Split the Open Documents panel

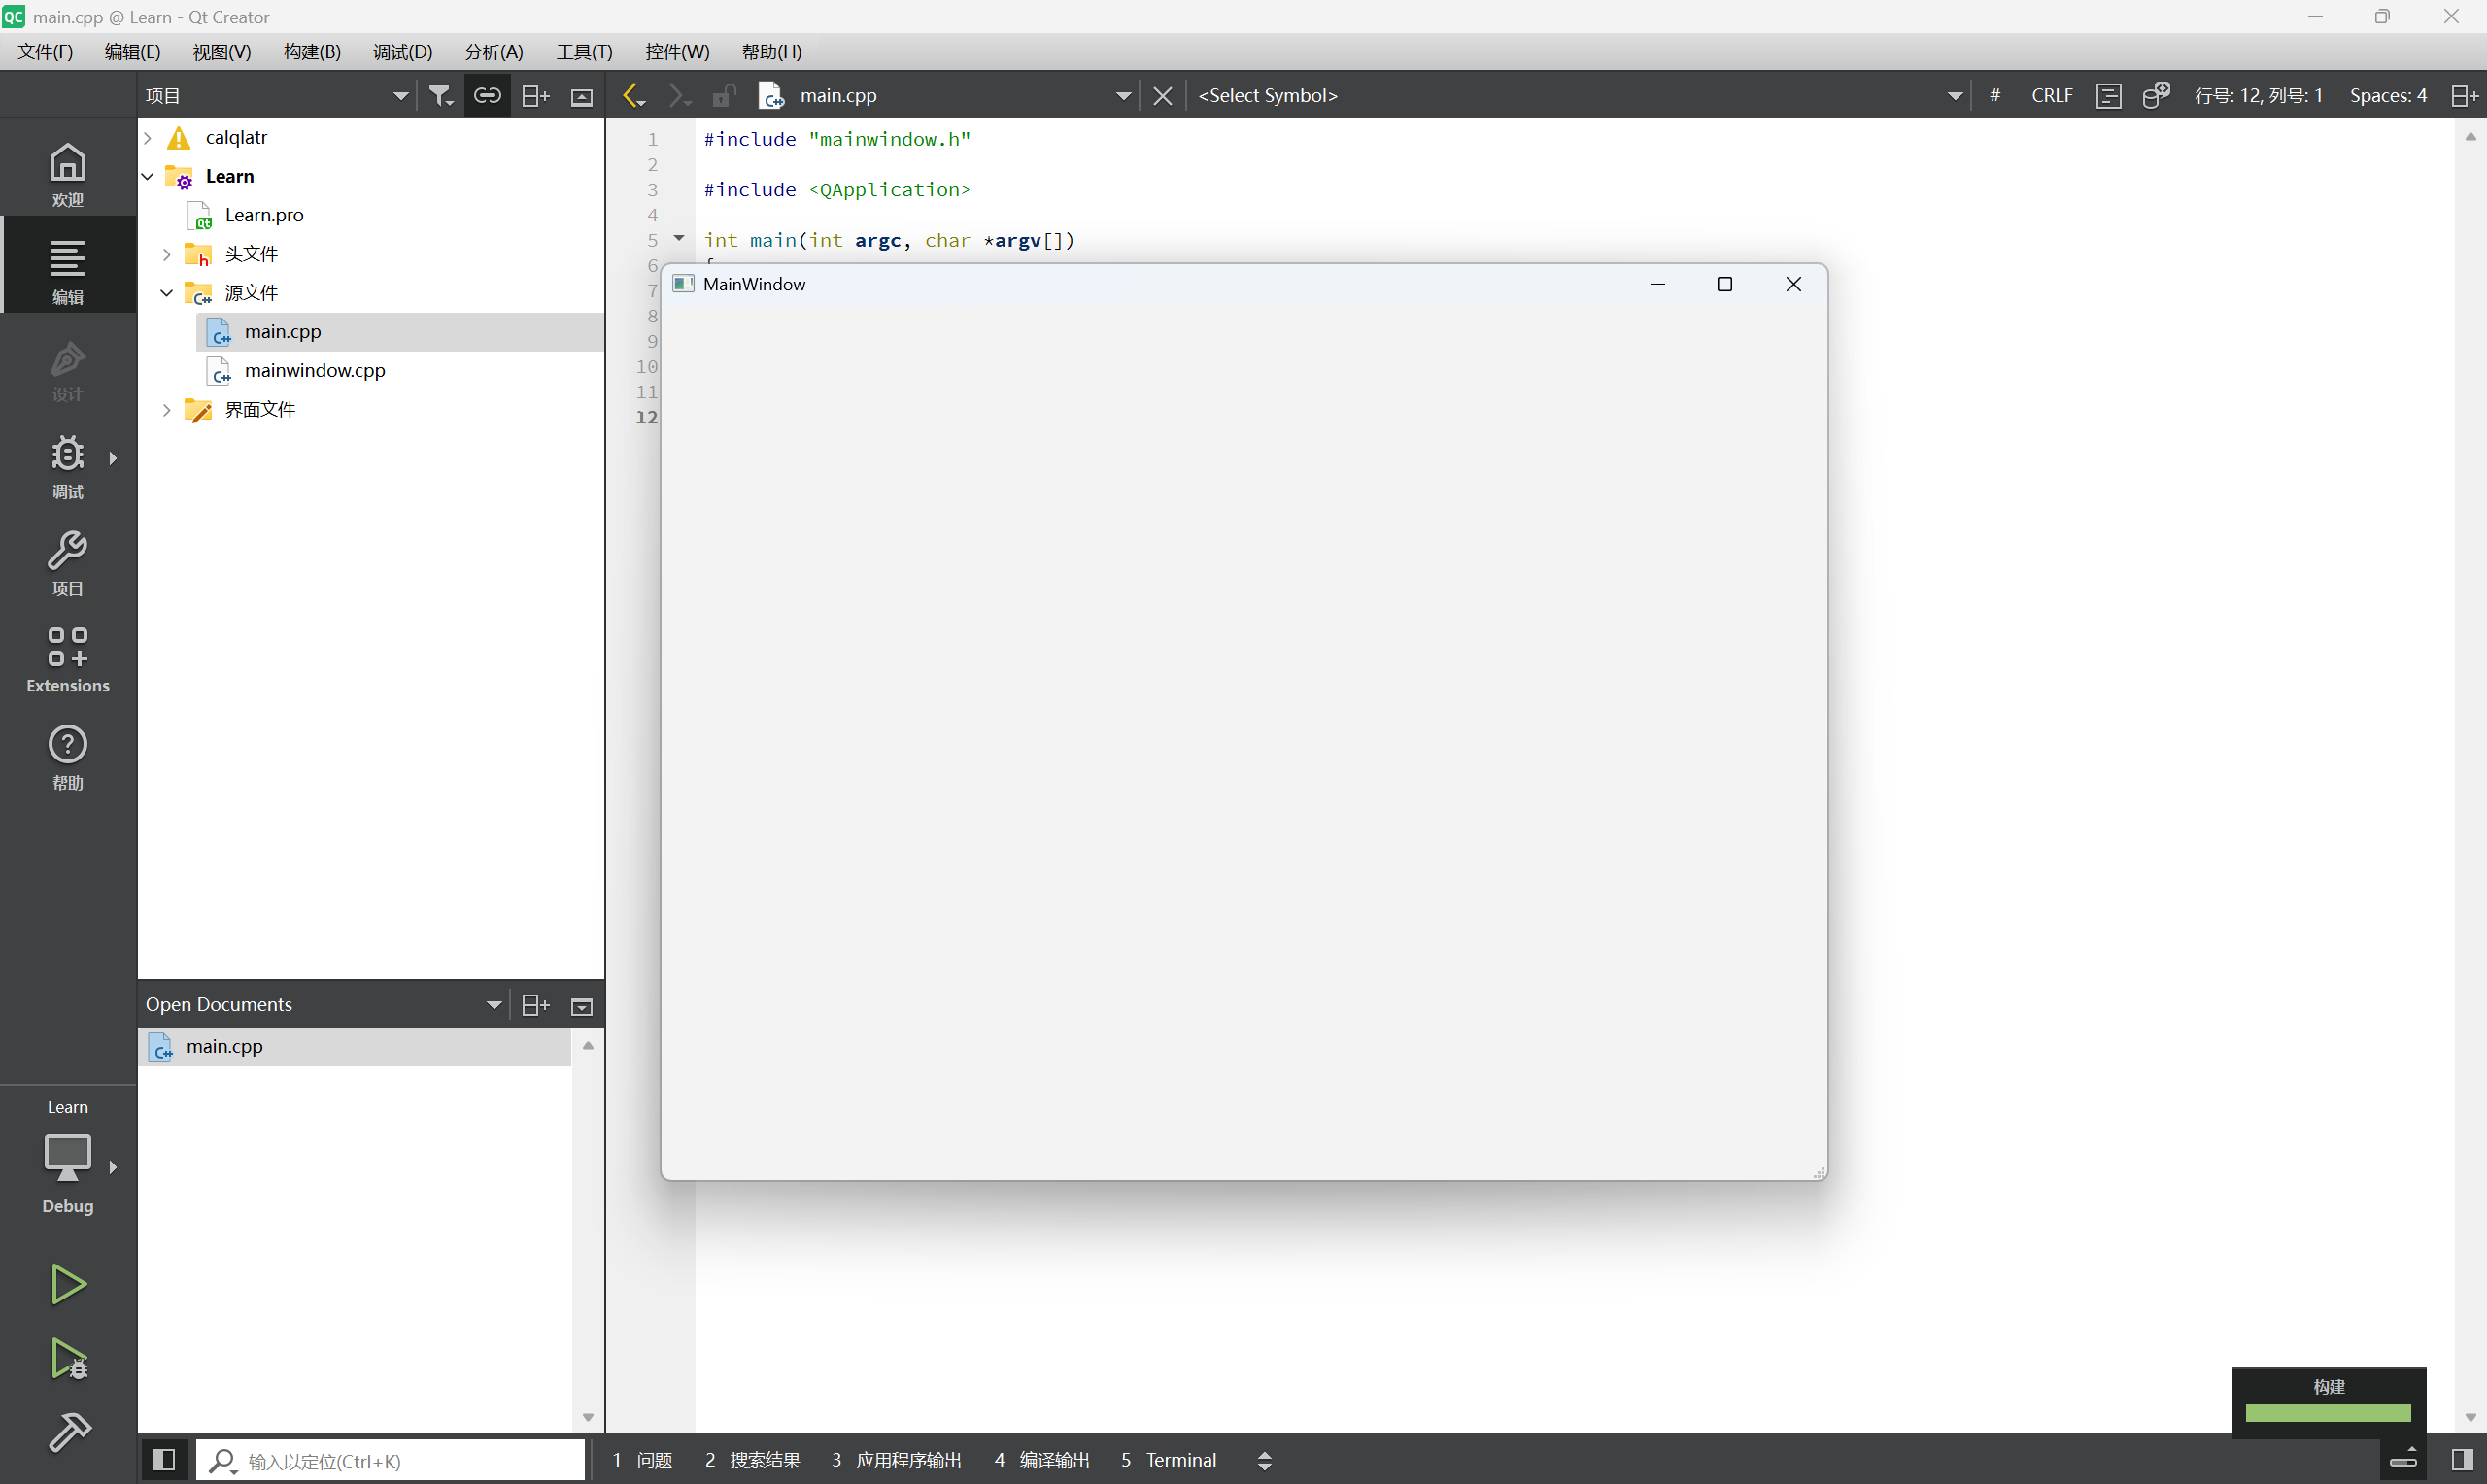coord(536,1005)
